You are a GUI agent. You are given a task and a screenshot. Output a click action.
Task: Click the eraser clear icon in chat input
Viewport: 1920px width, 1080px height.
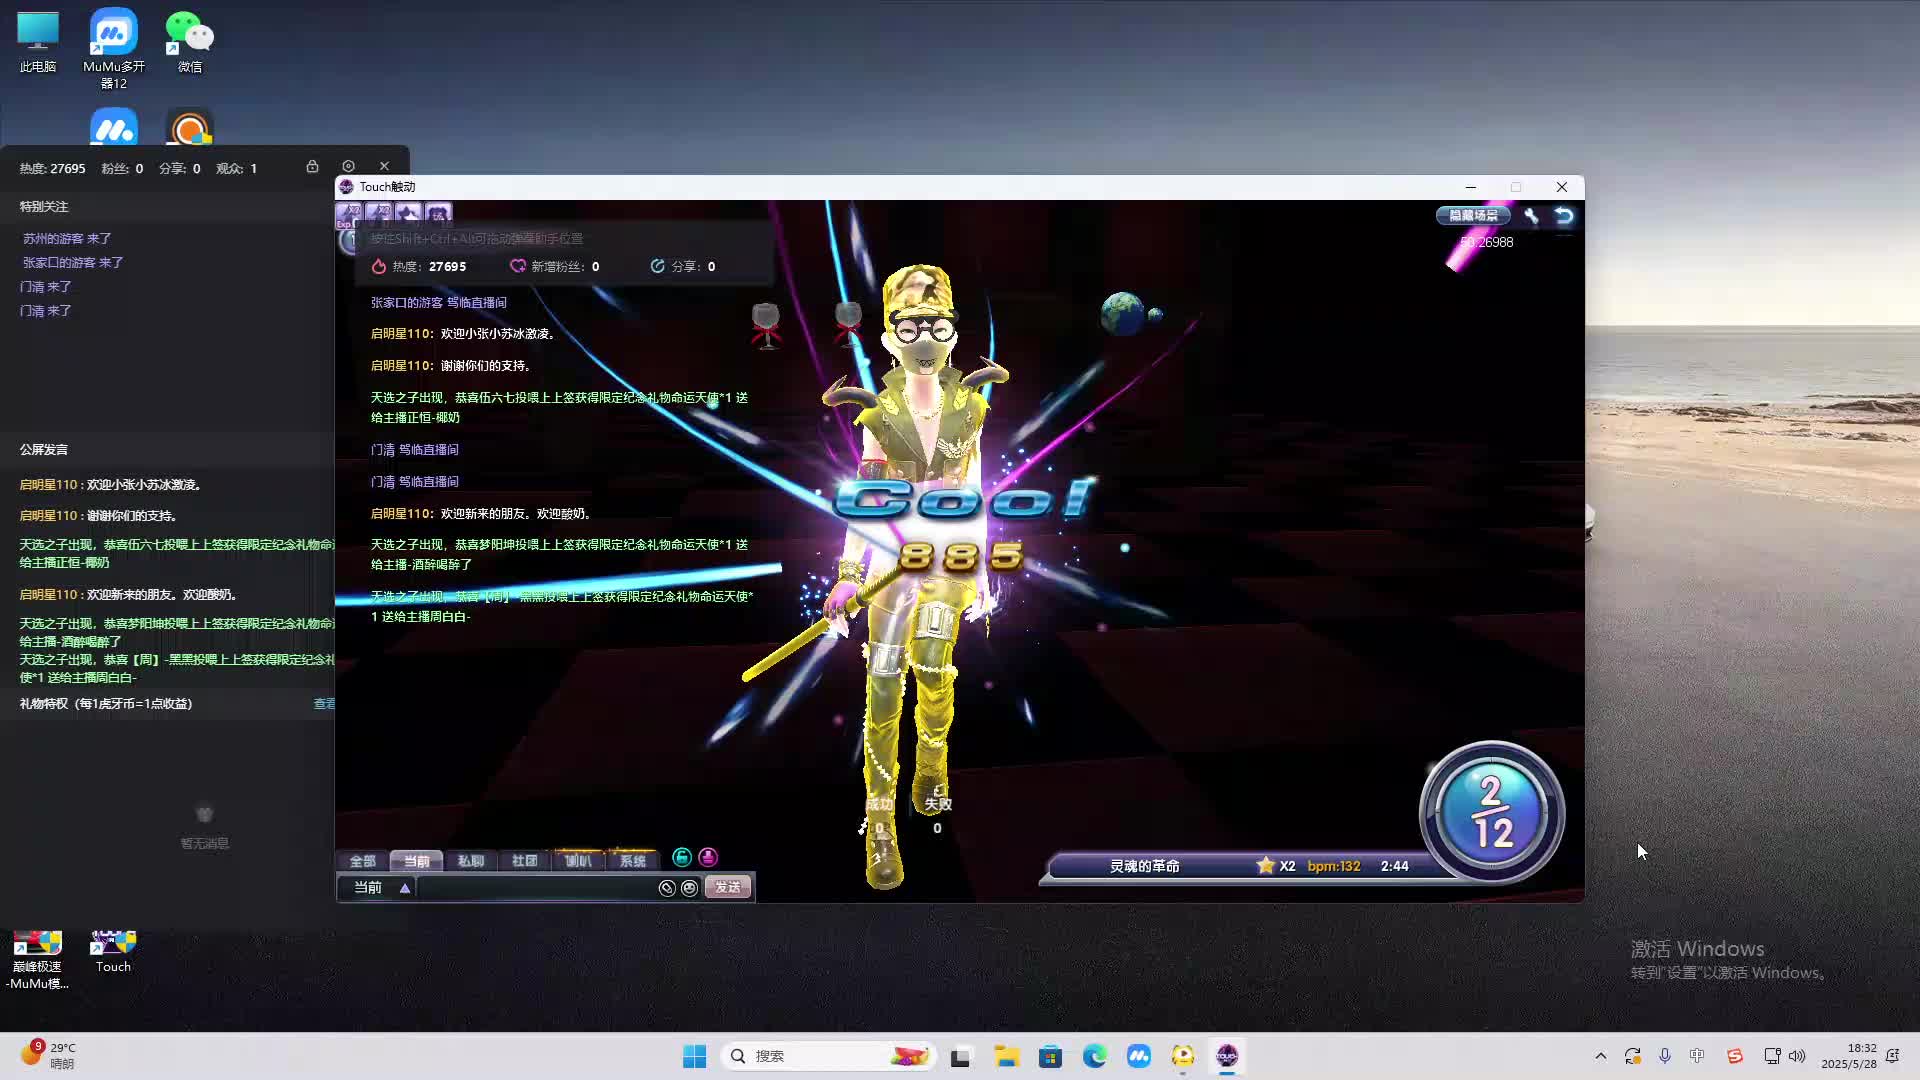pyautogui.click(x=667, y=888)
